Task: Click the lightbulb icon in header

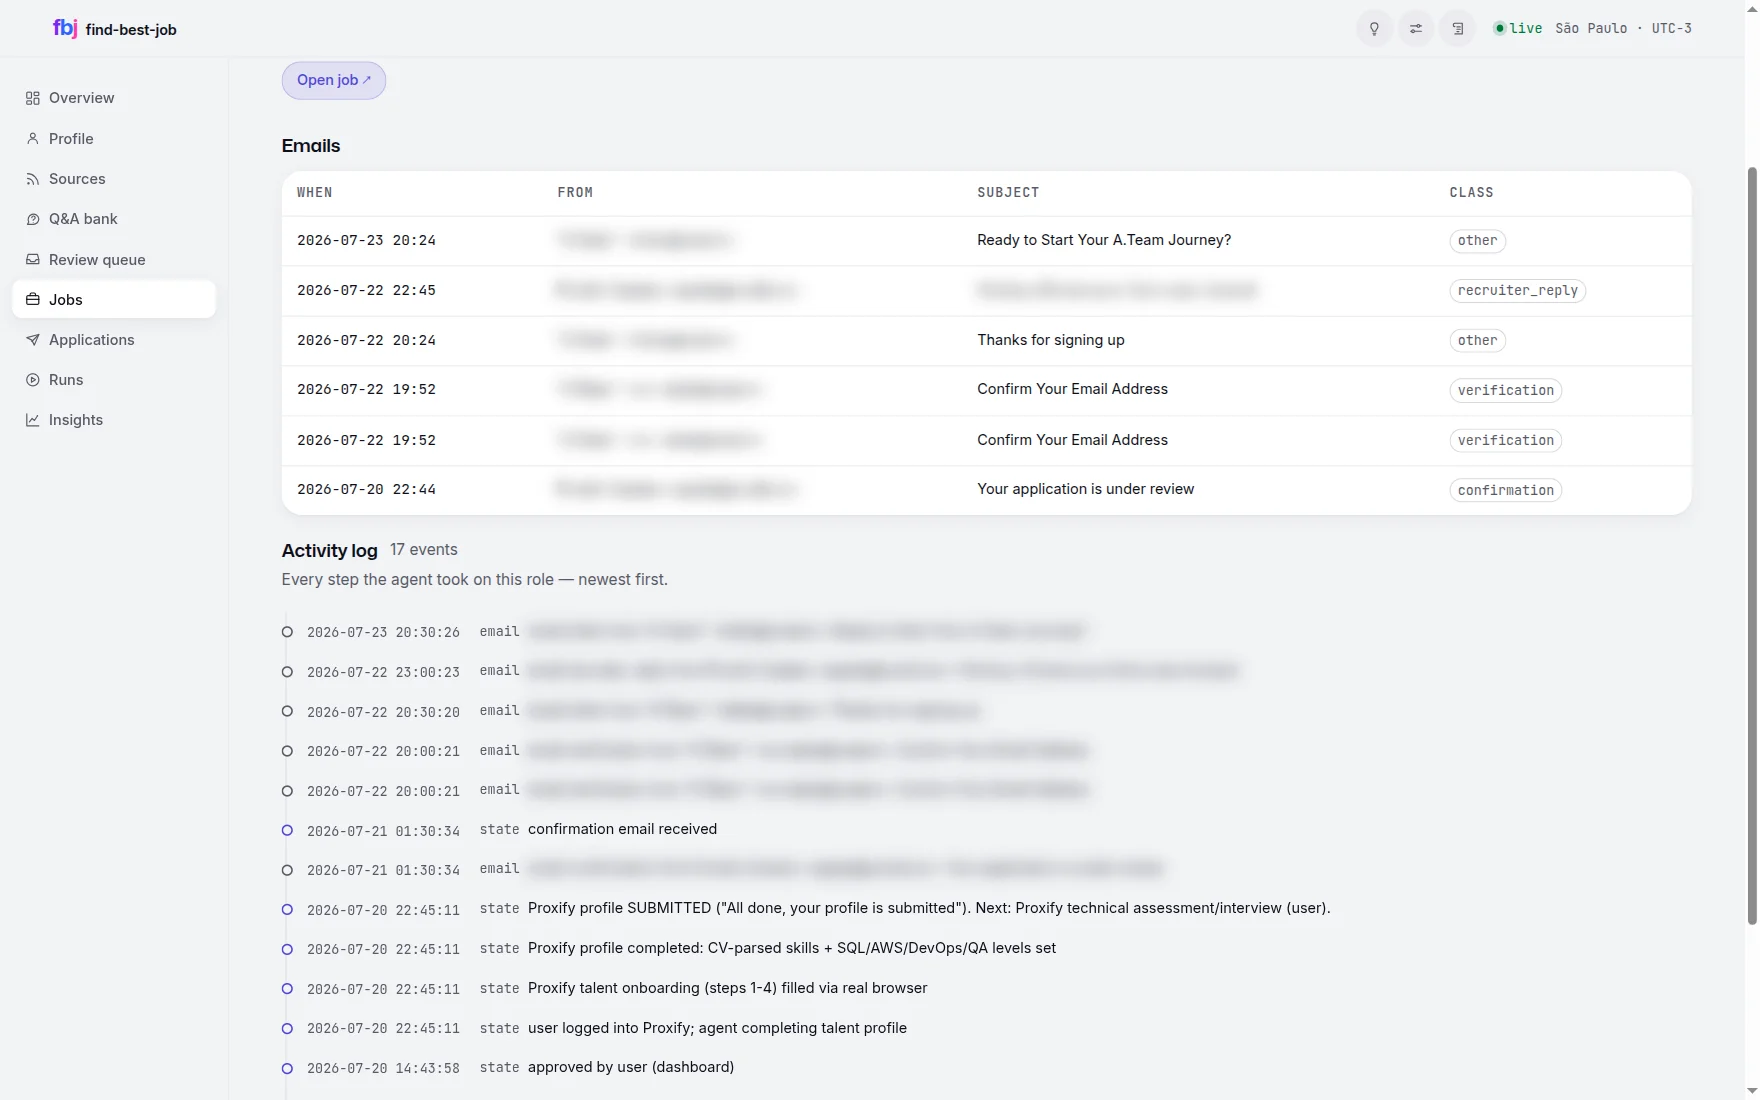Action: pyautogui.click(x=1374, y=29)
